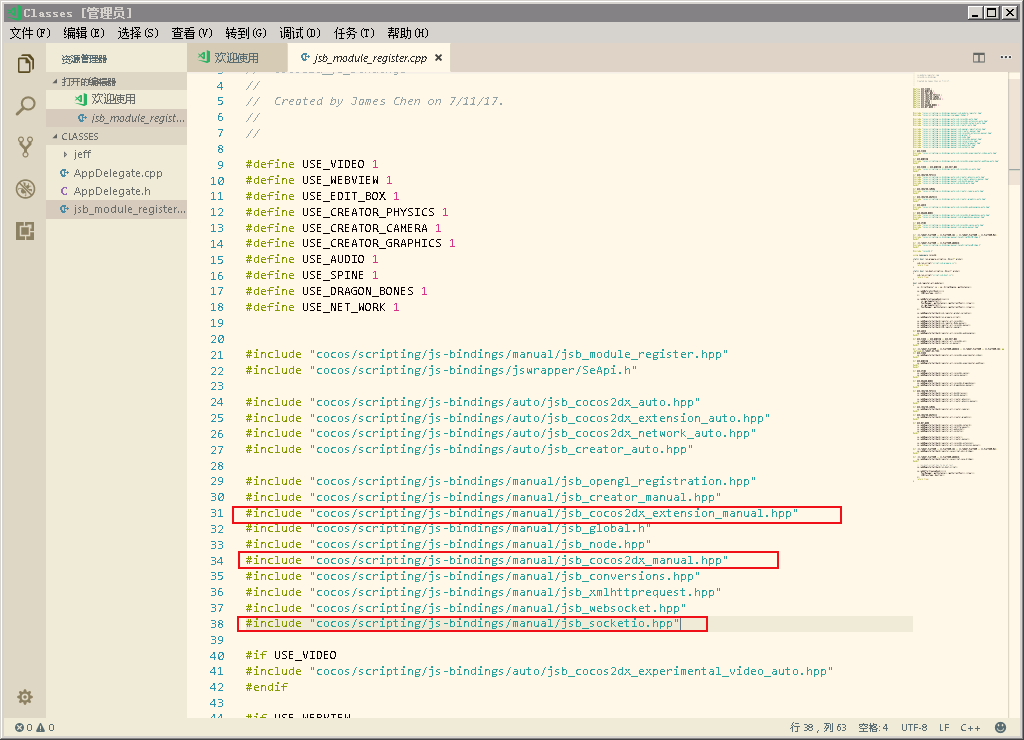Image resolution: width=1024 pixels, height=740 pixels.
Task: Switch to the jsb_module_register.cpp tab
Action: click(x=370, y=57)
